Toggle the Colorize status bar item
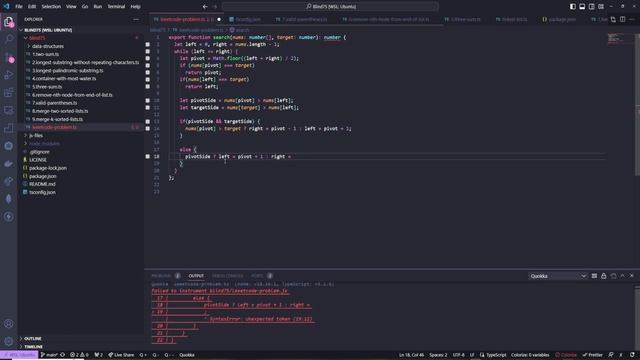Viewport: 640px width, 360px height. (x=566, y=355)
